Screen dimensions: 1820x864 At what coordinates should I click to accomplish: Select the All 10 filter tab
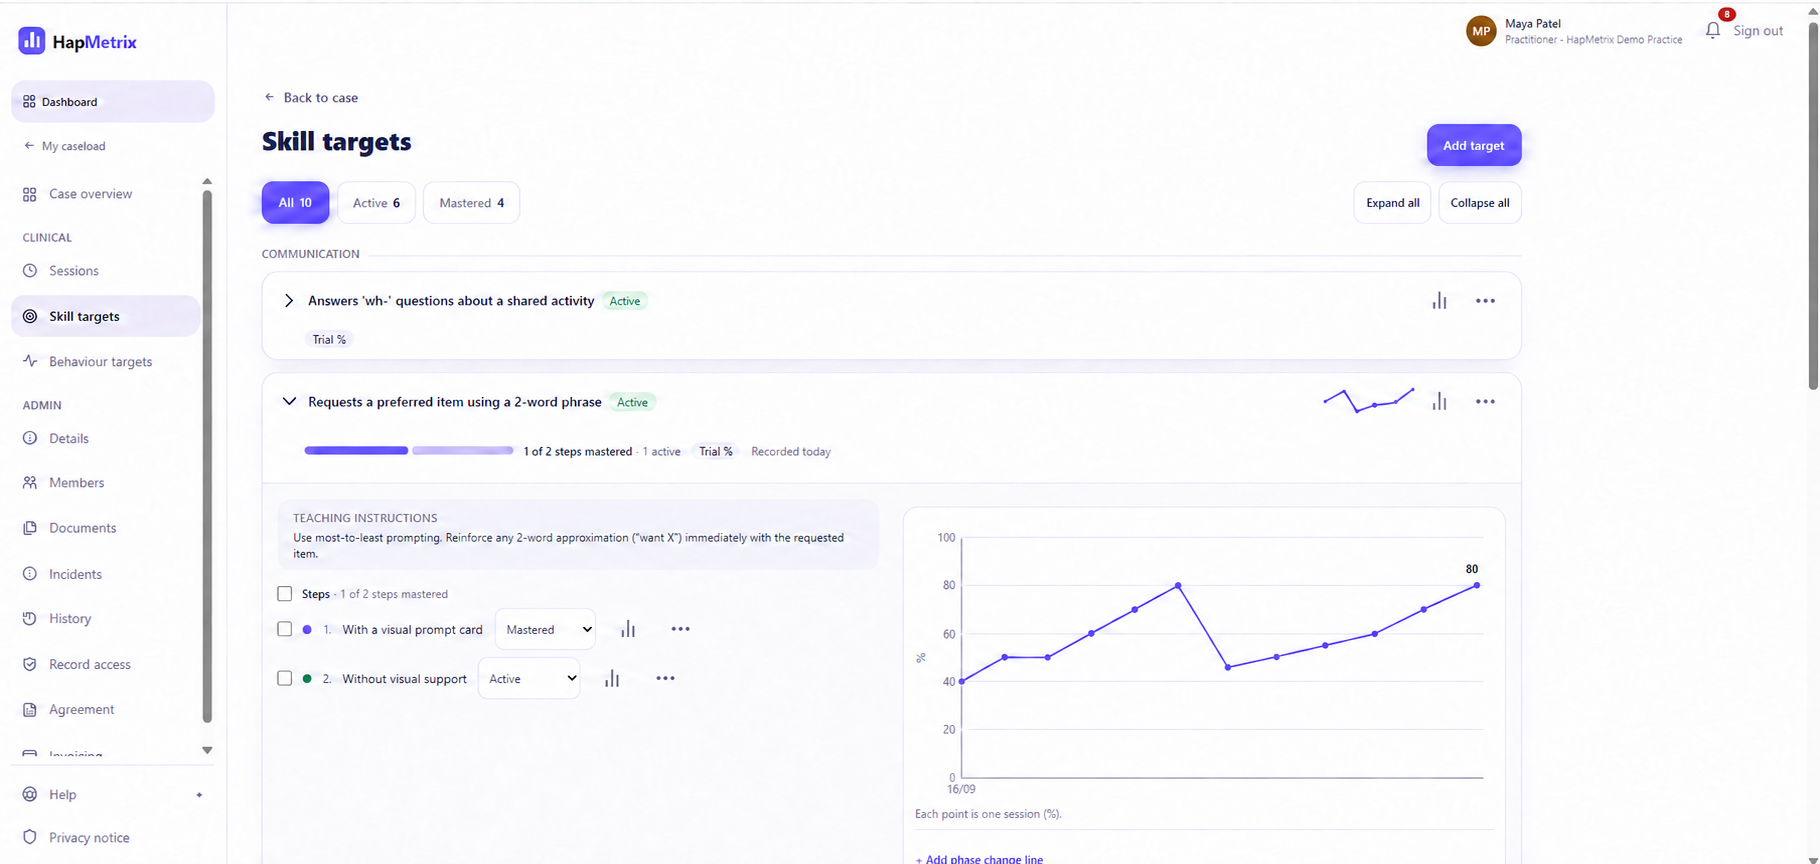click(295, 203)
